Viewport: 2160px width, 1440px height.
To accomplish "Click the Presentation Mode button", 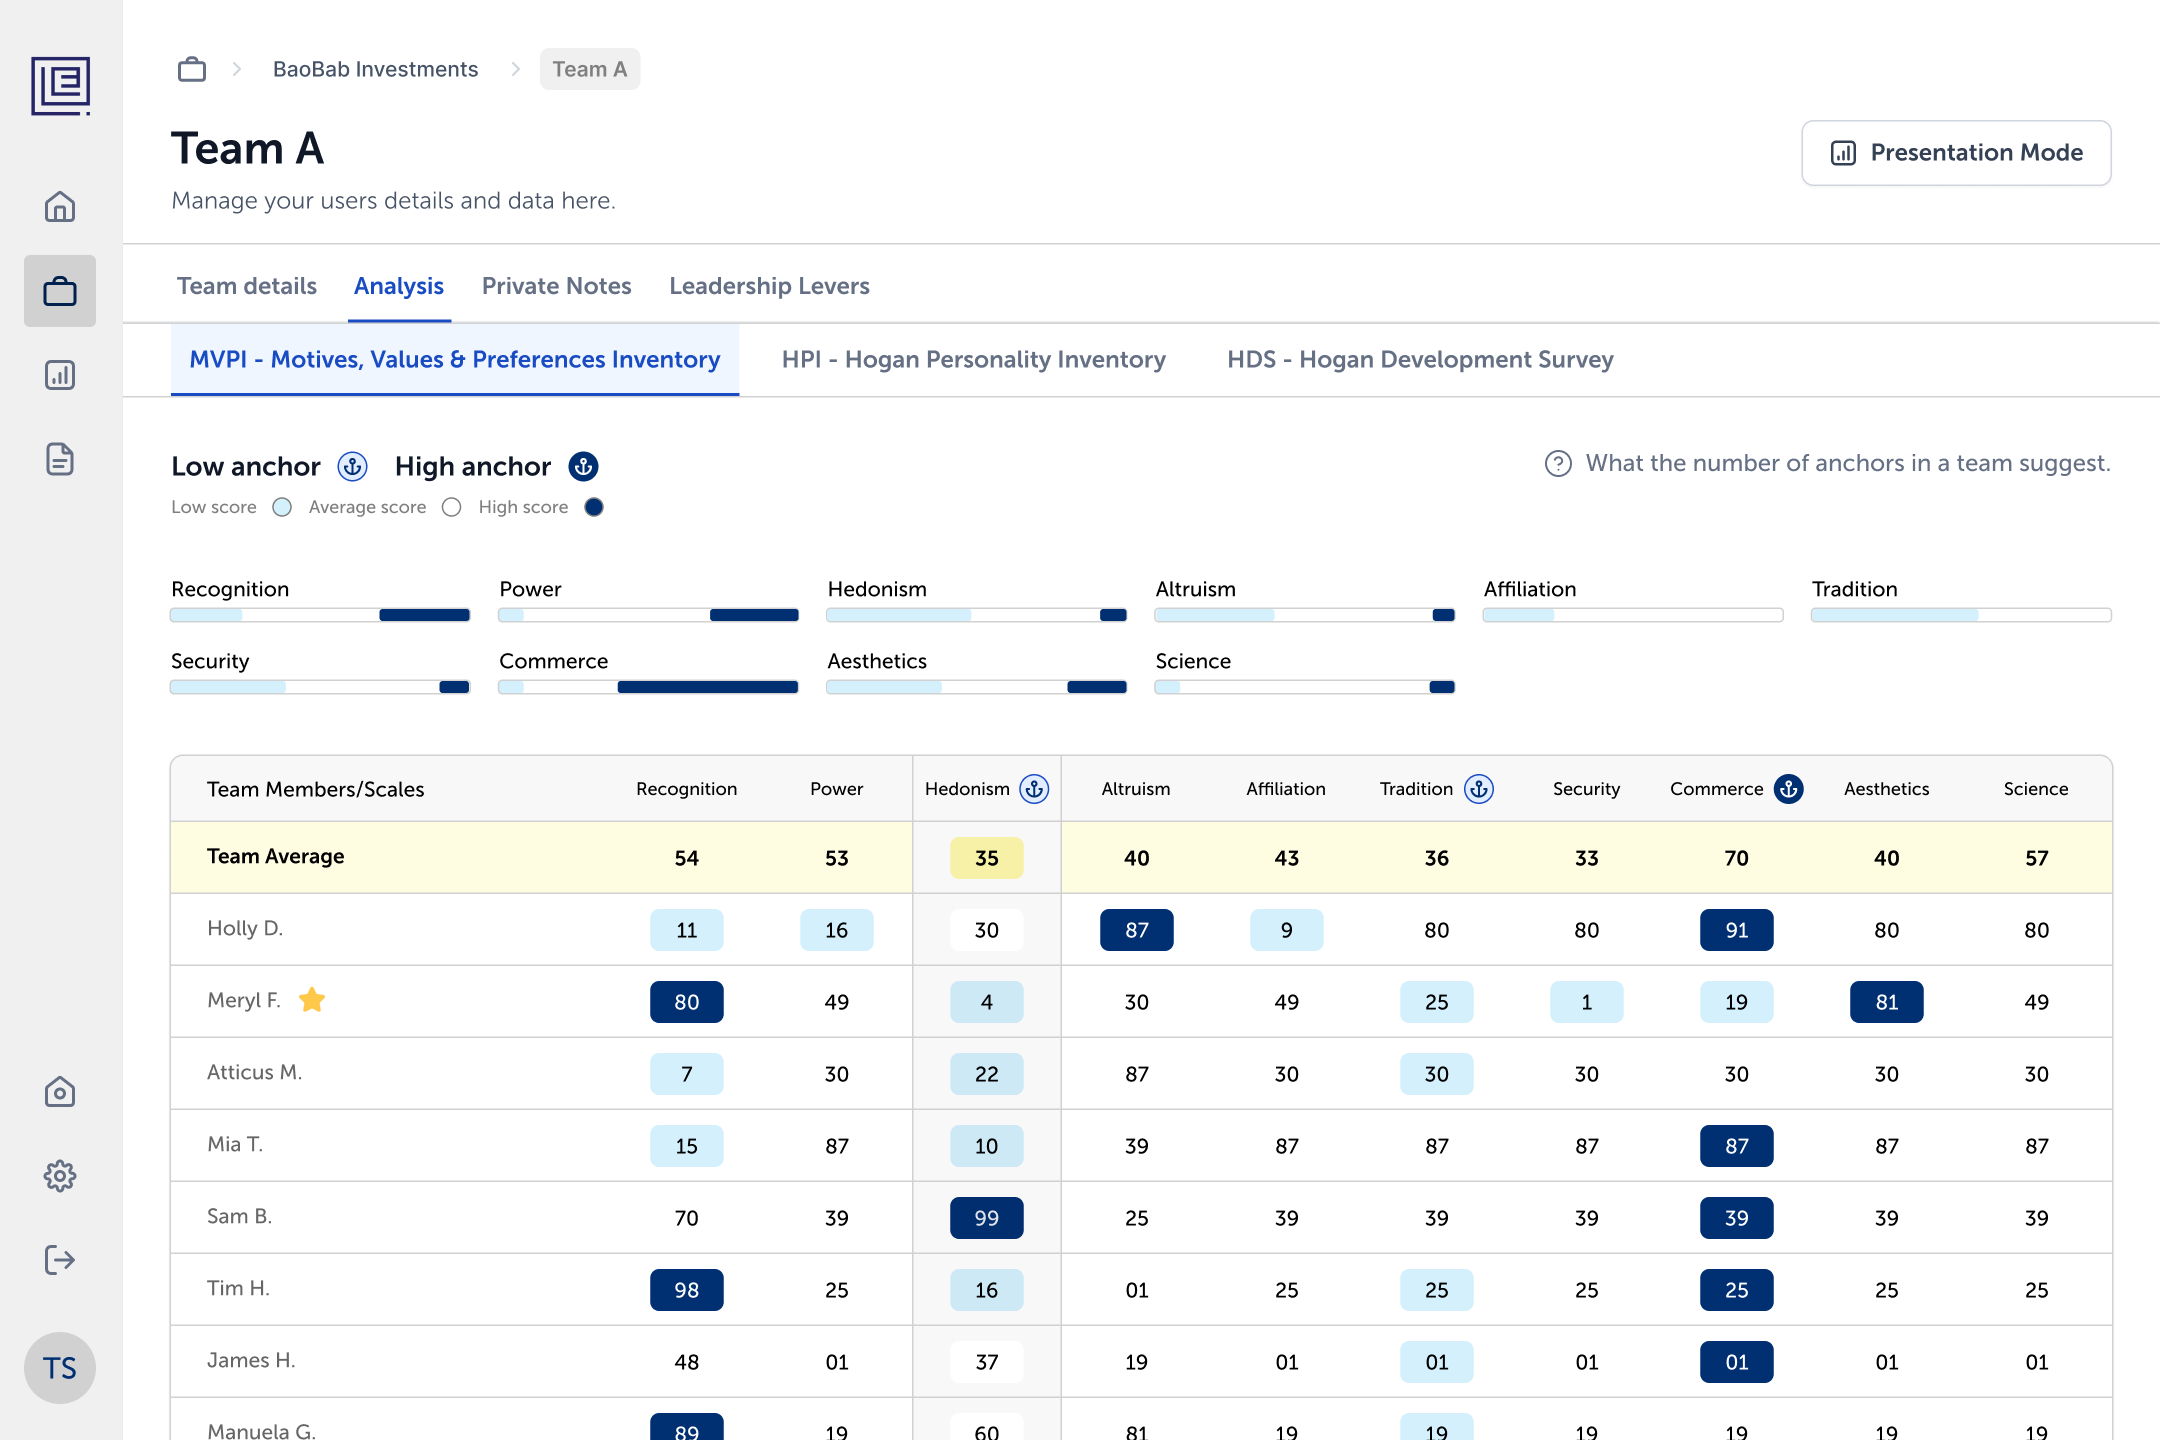I will pos(1956,153).
